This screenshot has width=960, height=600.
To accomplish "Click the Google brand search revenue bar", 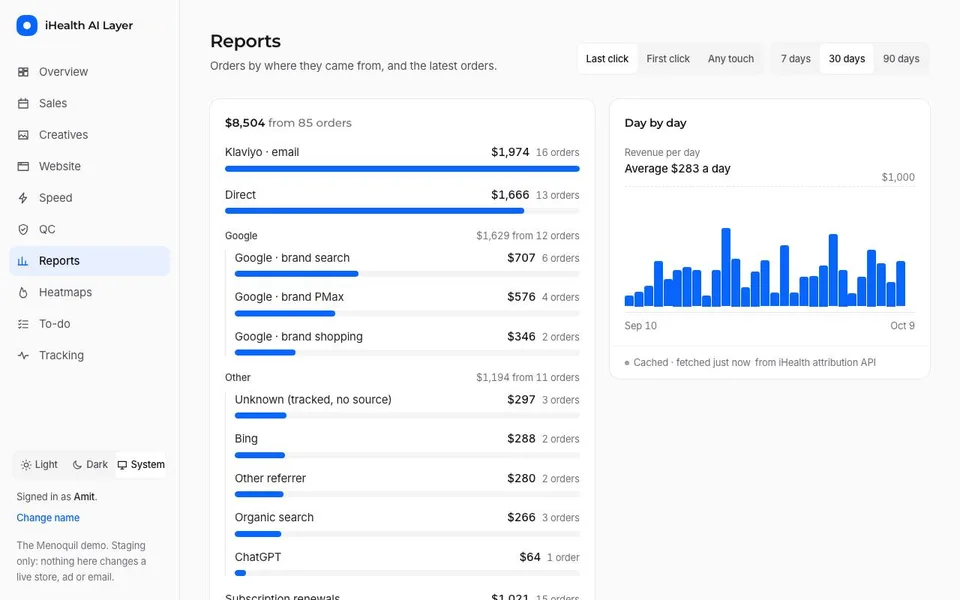I will (x=296, y=274).
